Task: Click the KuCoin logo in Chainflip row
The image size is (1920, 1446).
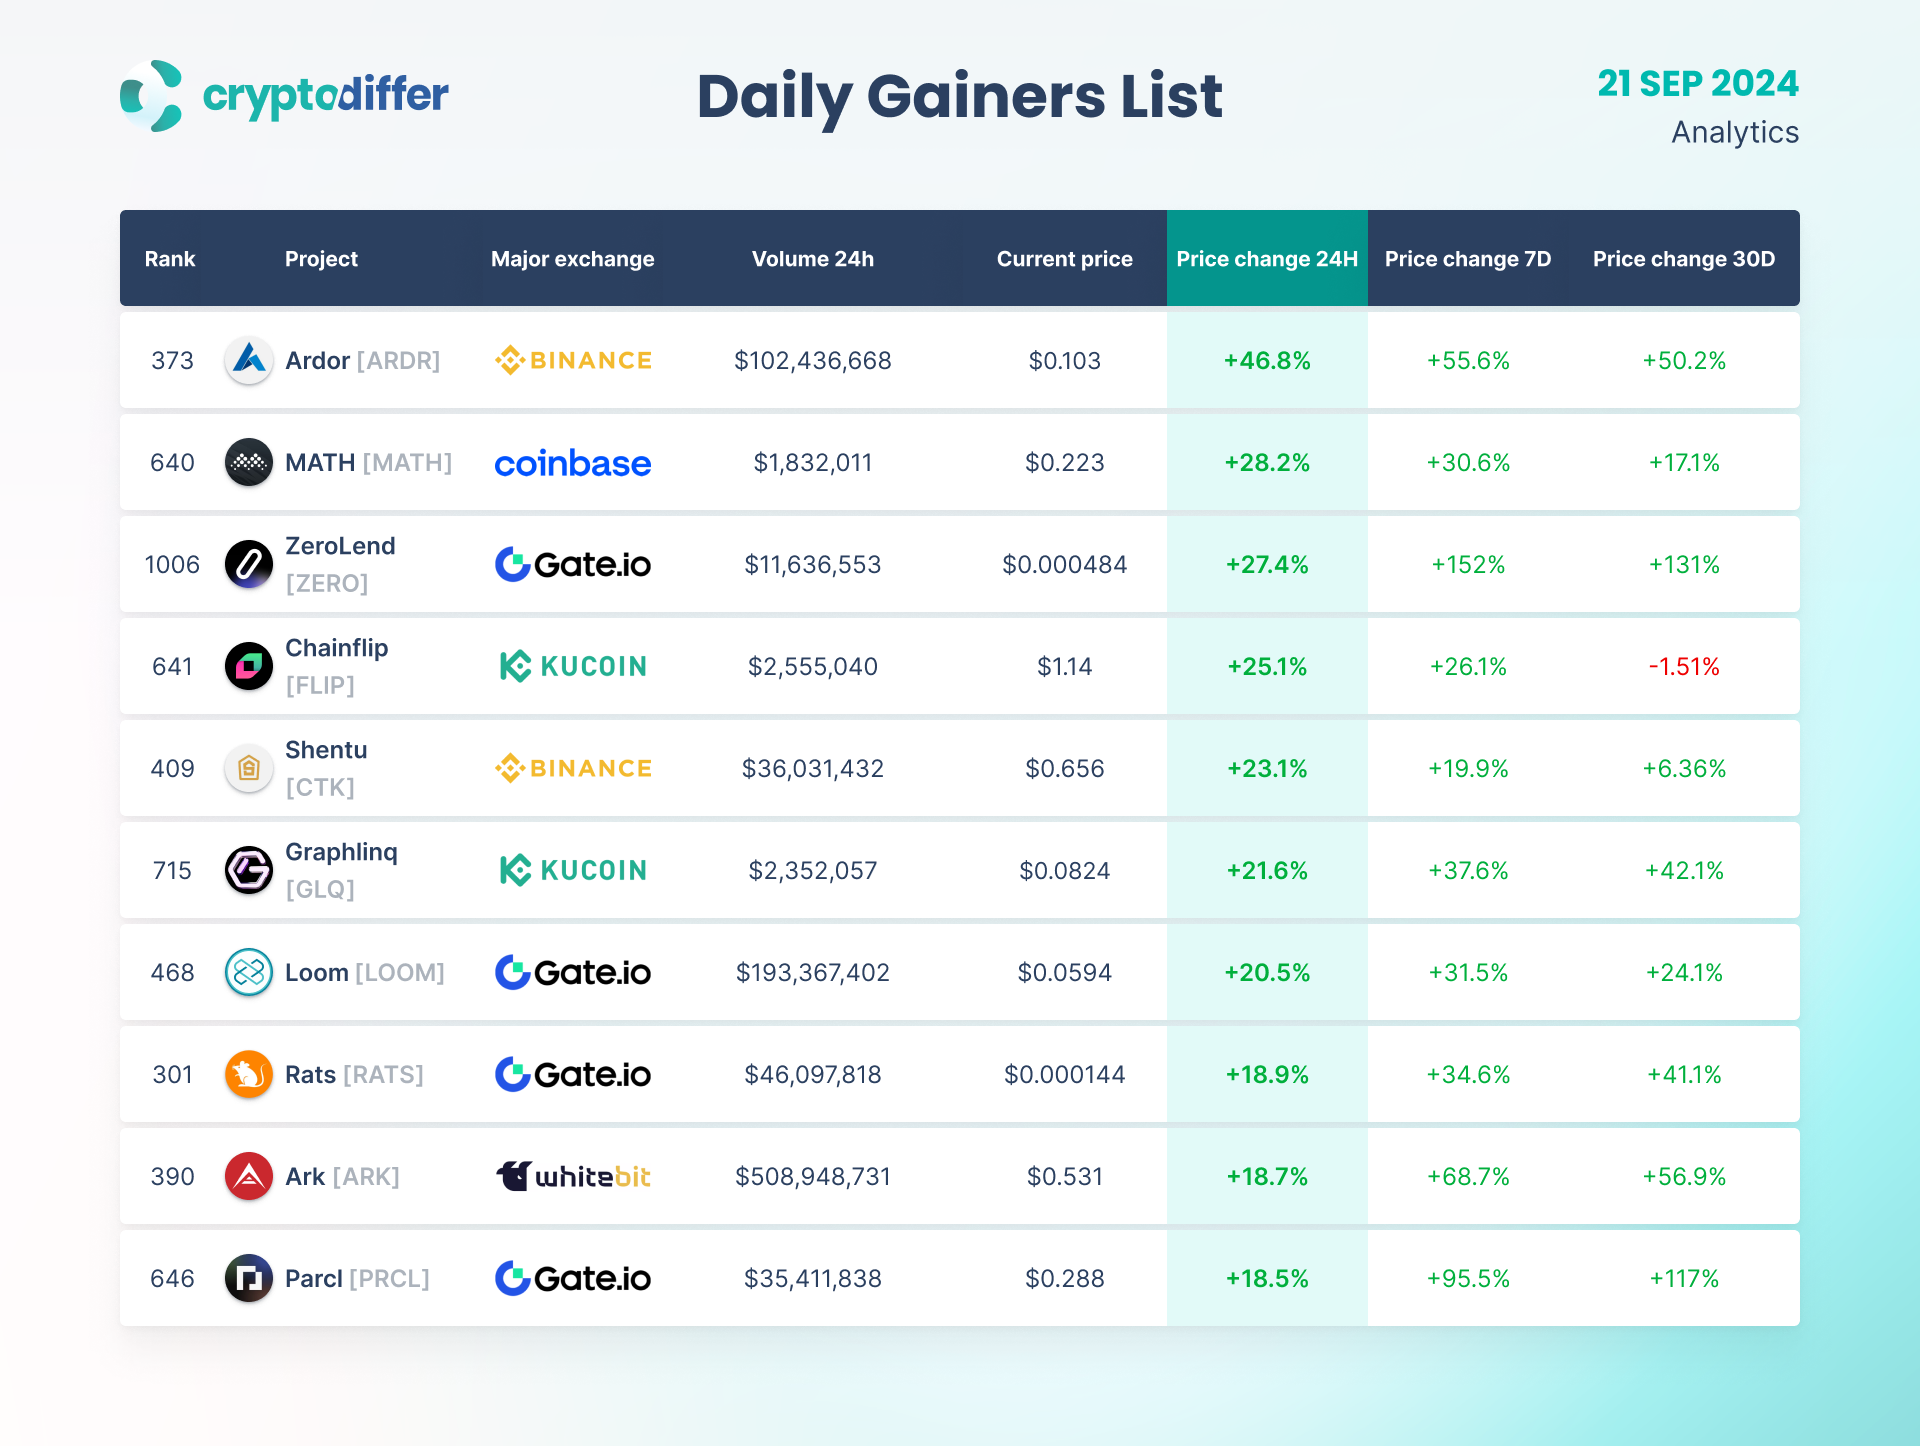Action: click(x=573, y=667)
